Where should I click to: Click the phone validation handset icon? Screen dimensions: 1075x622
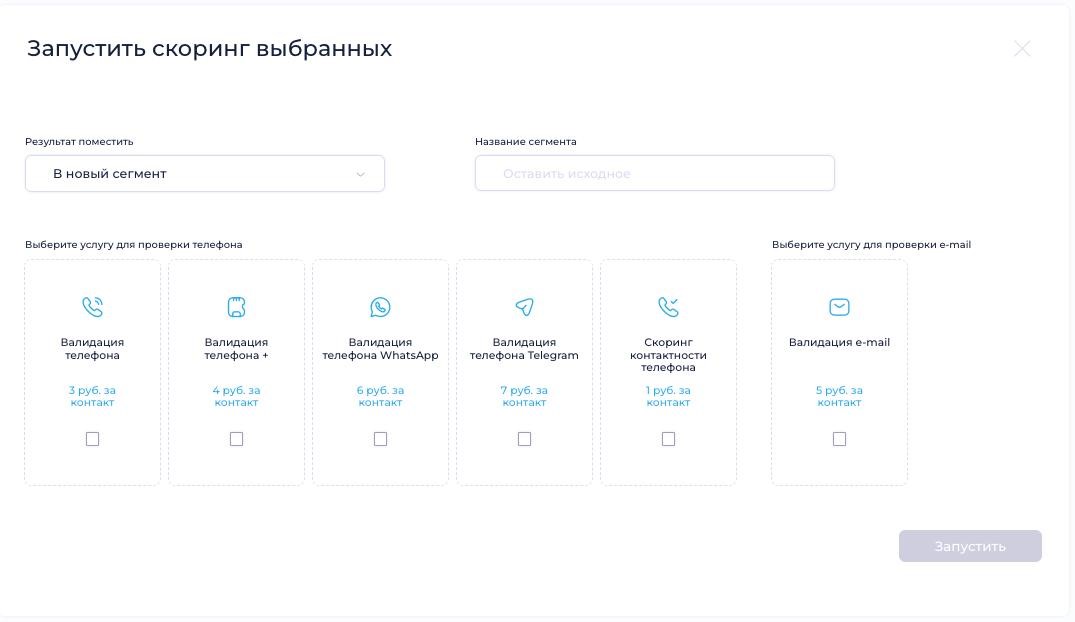pos(93,307)
